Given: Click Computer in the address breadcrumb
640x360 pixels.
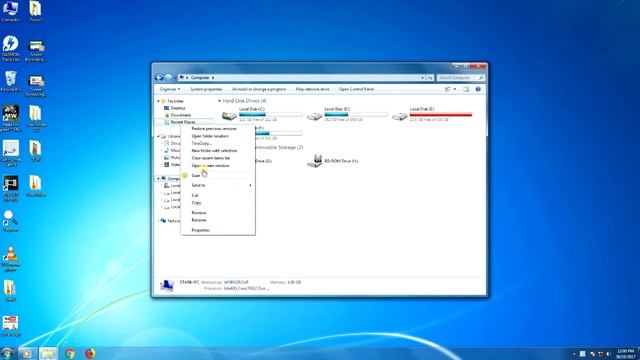Looking at the screenshot, I should click(200, 78).
